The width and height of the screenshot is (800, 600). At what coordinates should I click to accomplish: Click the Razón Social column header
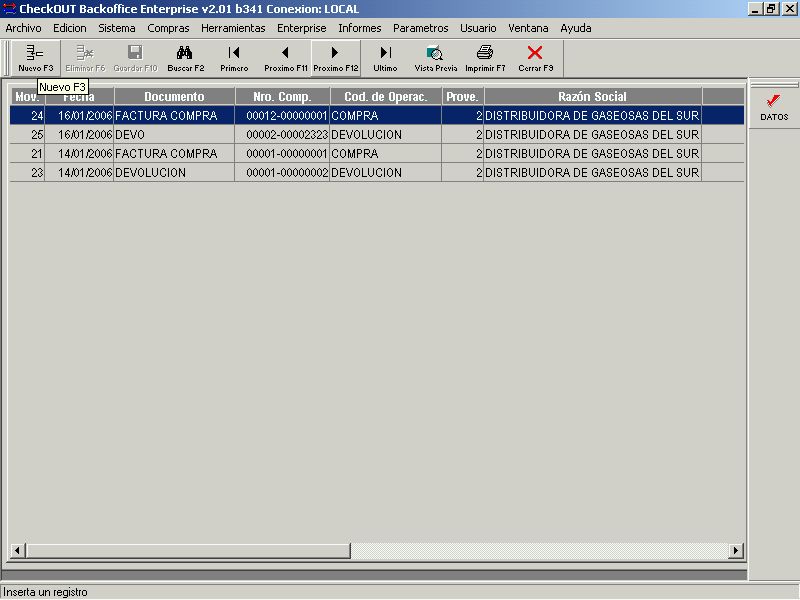coord(593,96)
